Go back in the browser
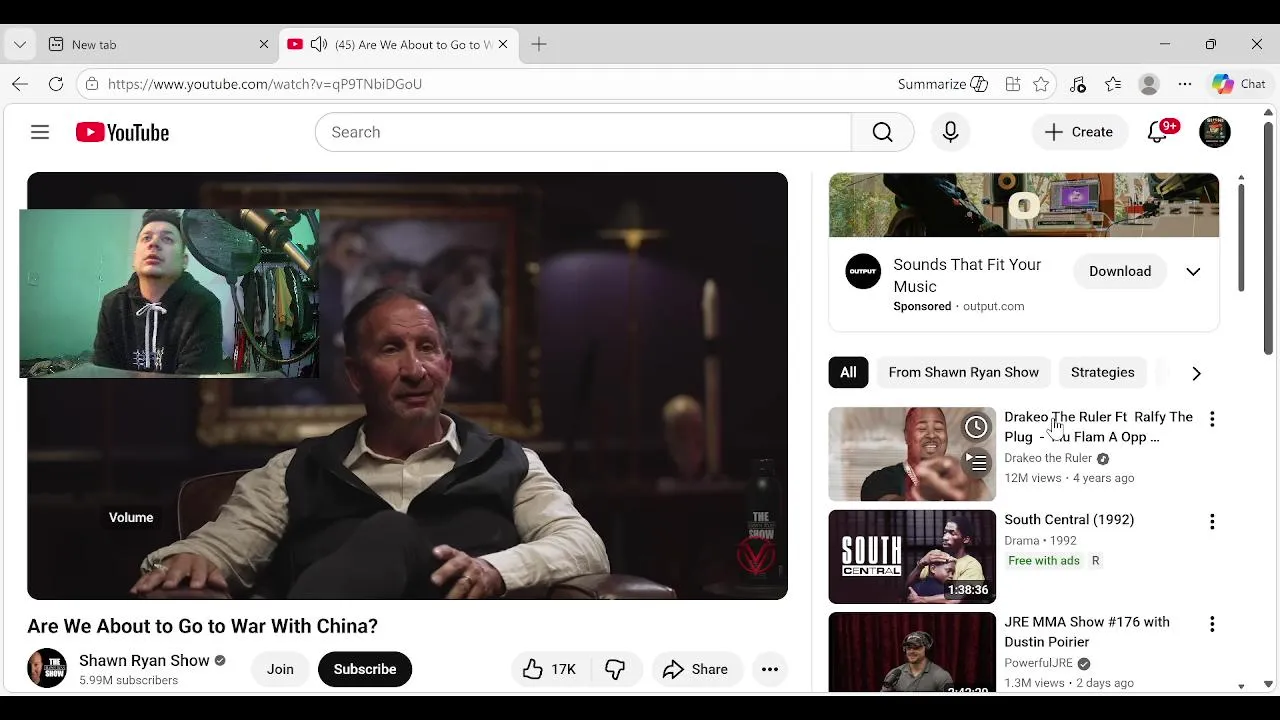Viewport: 1280px width, 720px height. pyautogui.click(x=20, y=84)
